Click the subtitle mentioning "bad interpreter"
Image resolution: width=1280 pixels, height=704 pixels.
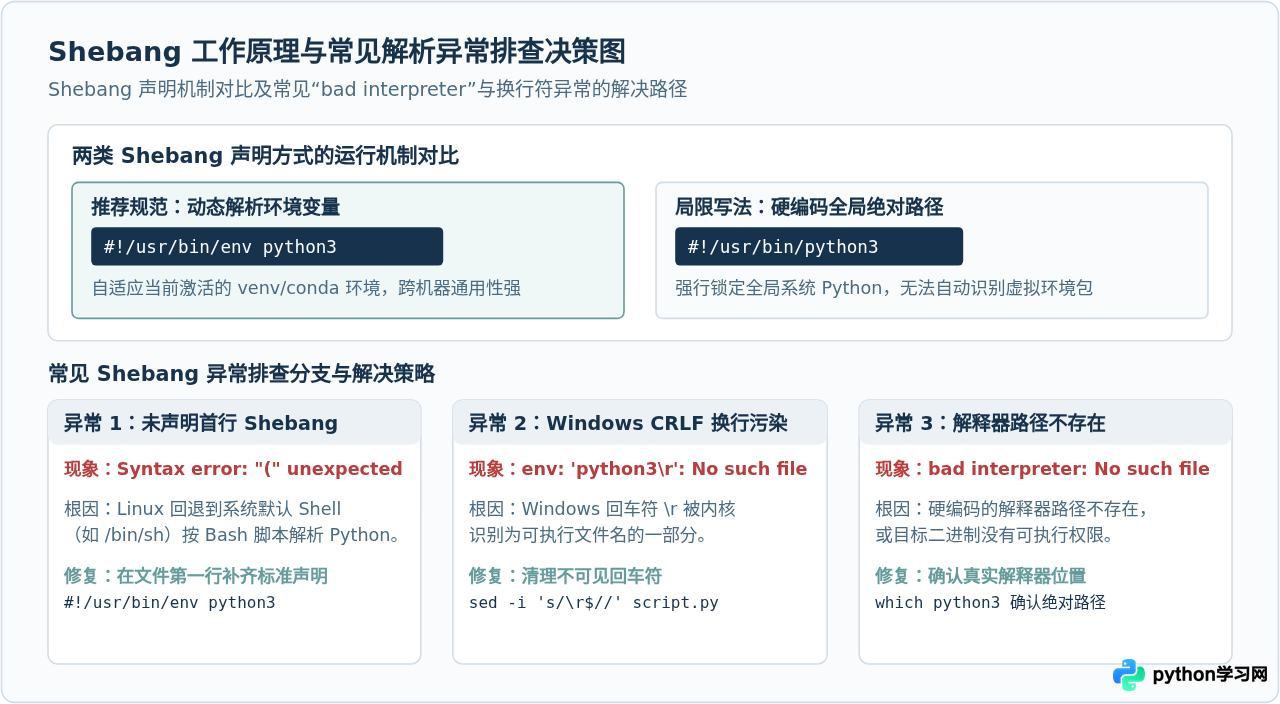[368, 89]
